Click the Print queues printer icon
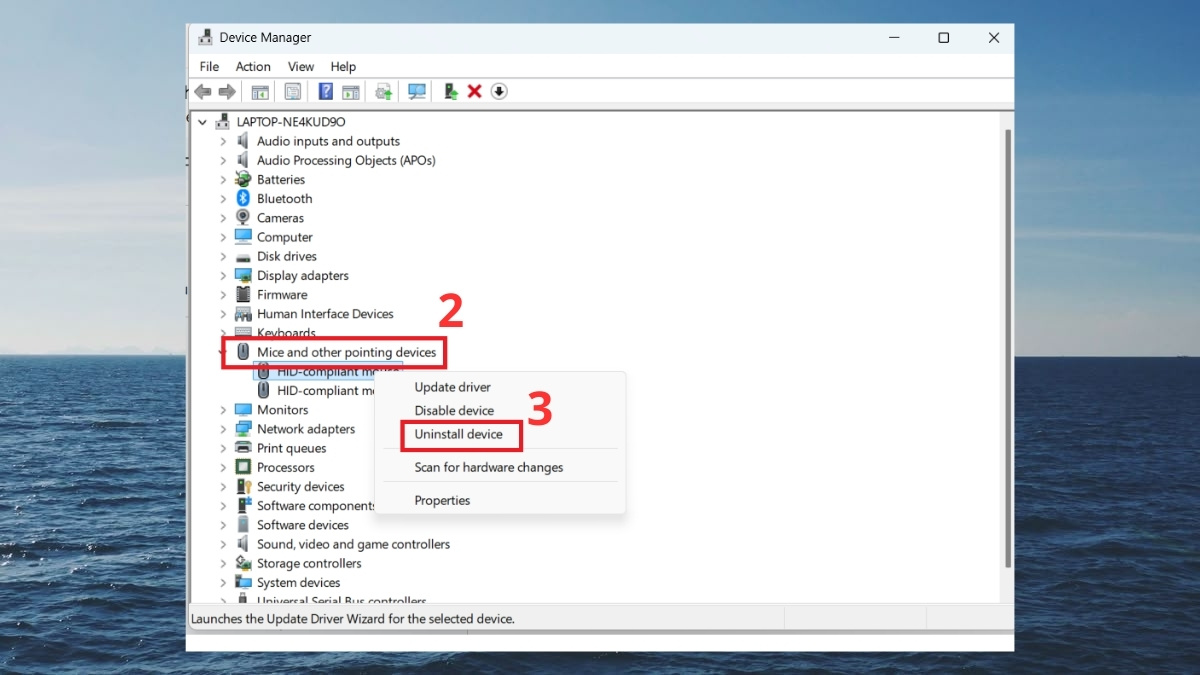The height and width of the screenshot is (675, 1200). tap(243, 448)
